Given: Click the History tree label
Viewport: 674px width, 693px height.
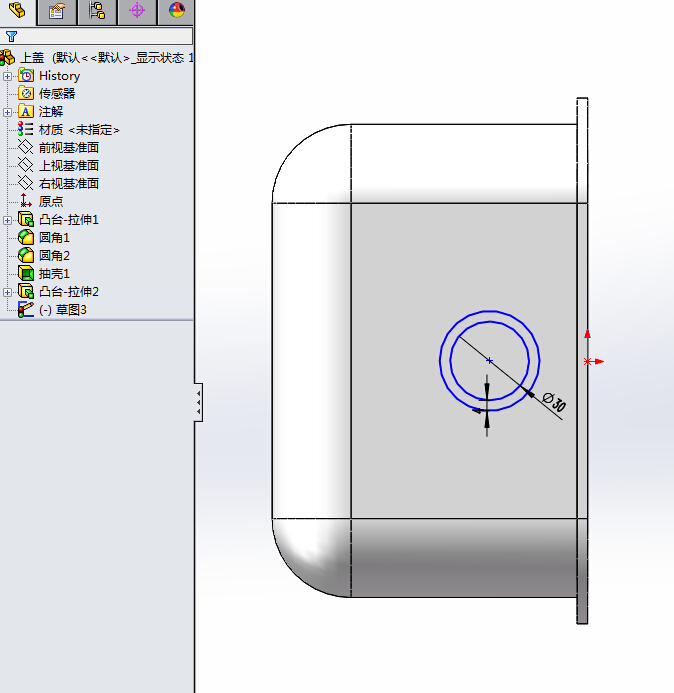Looking at the screenshot, I should (x=59, y=76).
